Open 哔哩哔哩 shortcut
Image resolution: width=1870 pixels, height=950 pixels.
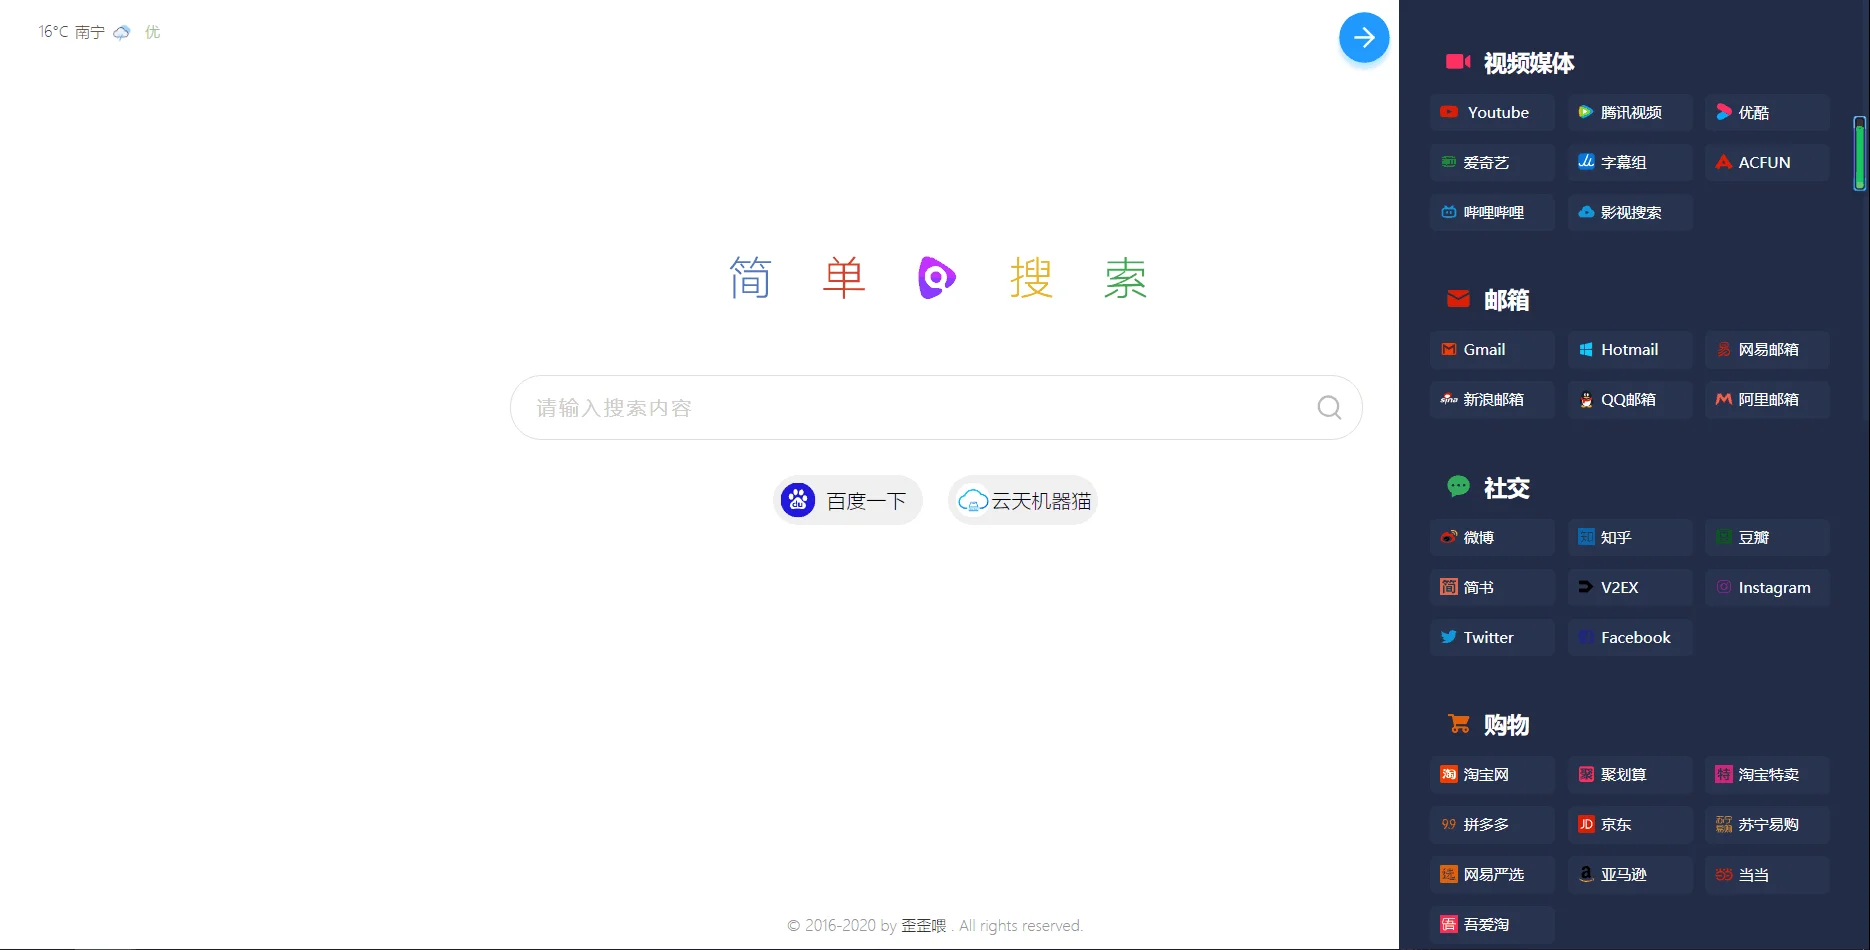[1492, 213]
